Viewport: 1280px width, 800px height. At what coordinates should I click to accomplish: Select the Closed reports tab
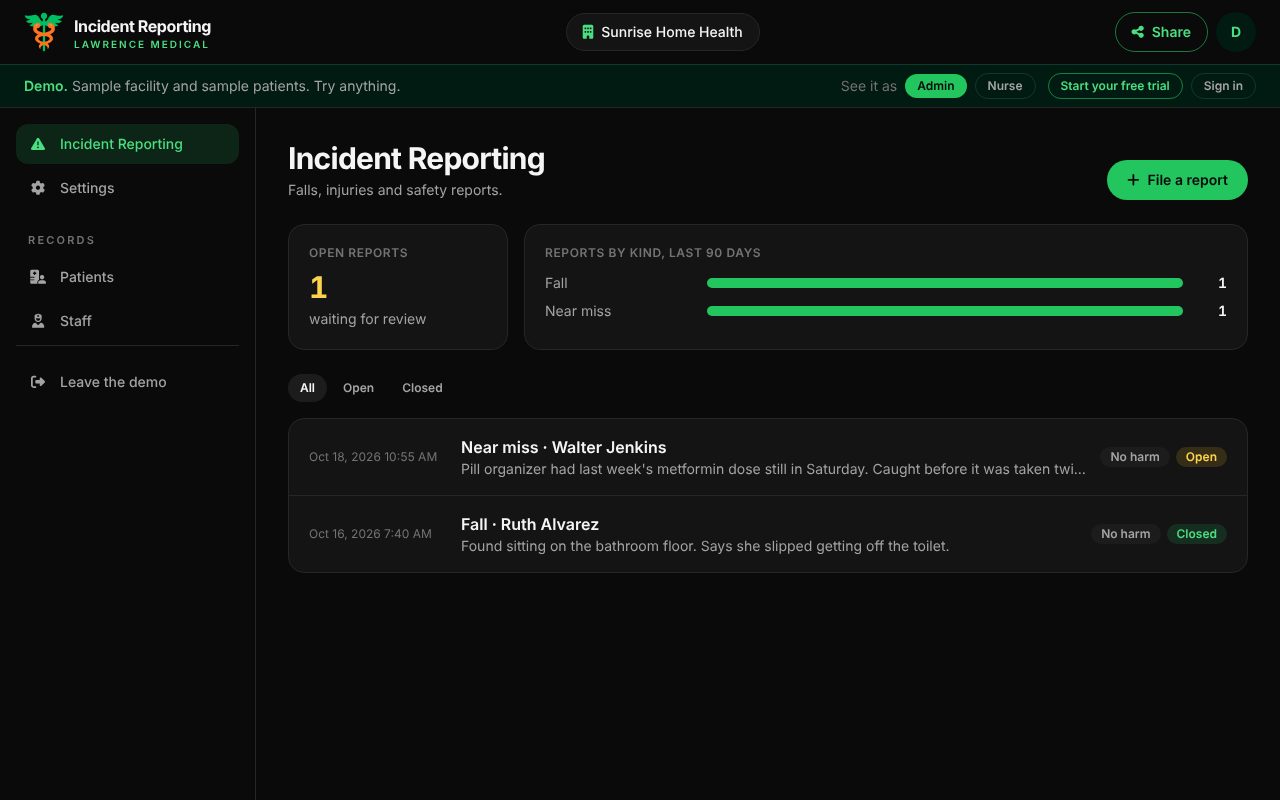(422, 388)
